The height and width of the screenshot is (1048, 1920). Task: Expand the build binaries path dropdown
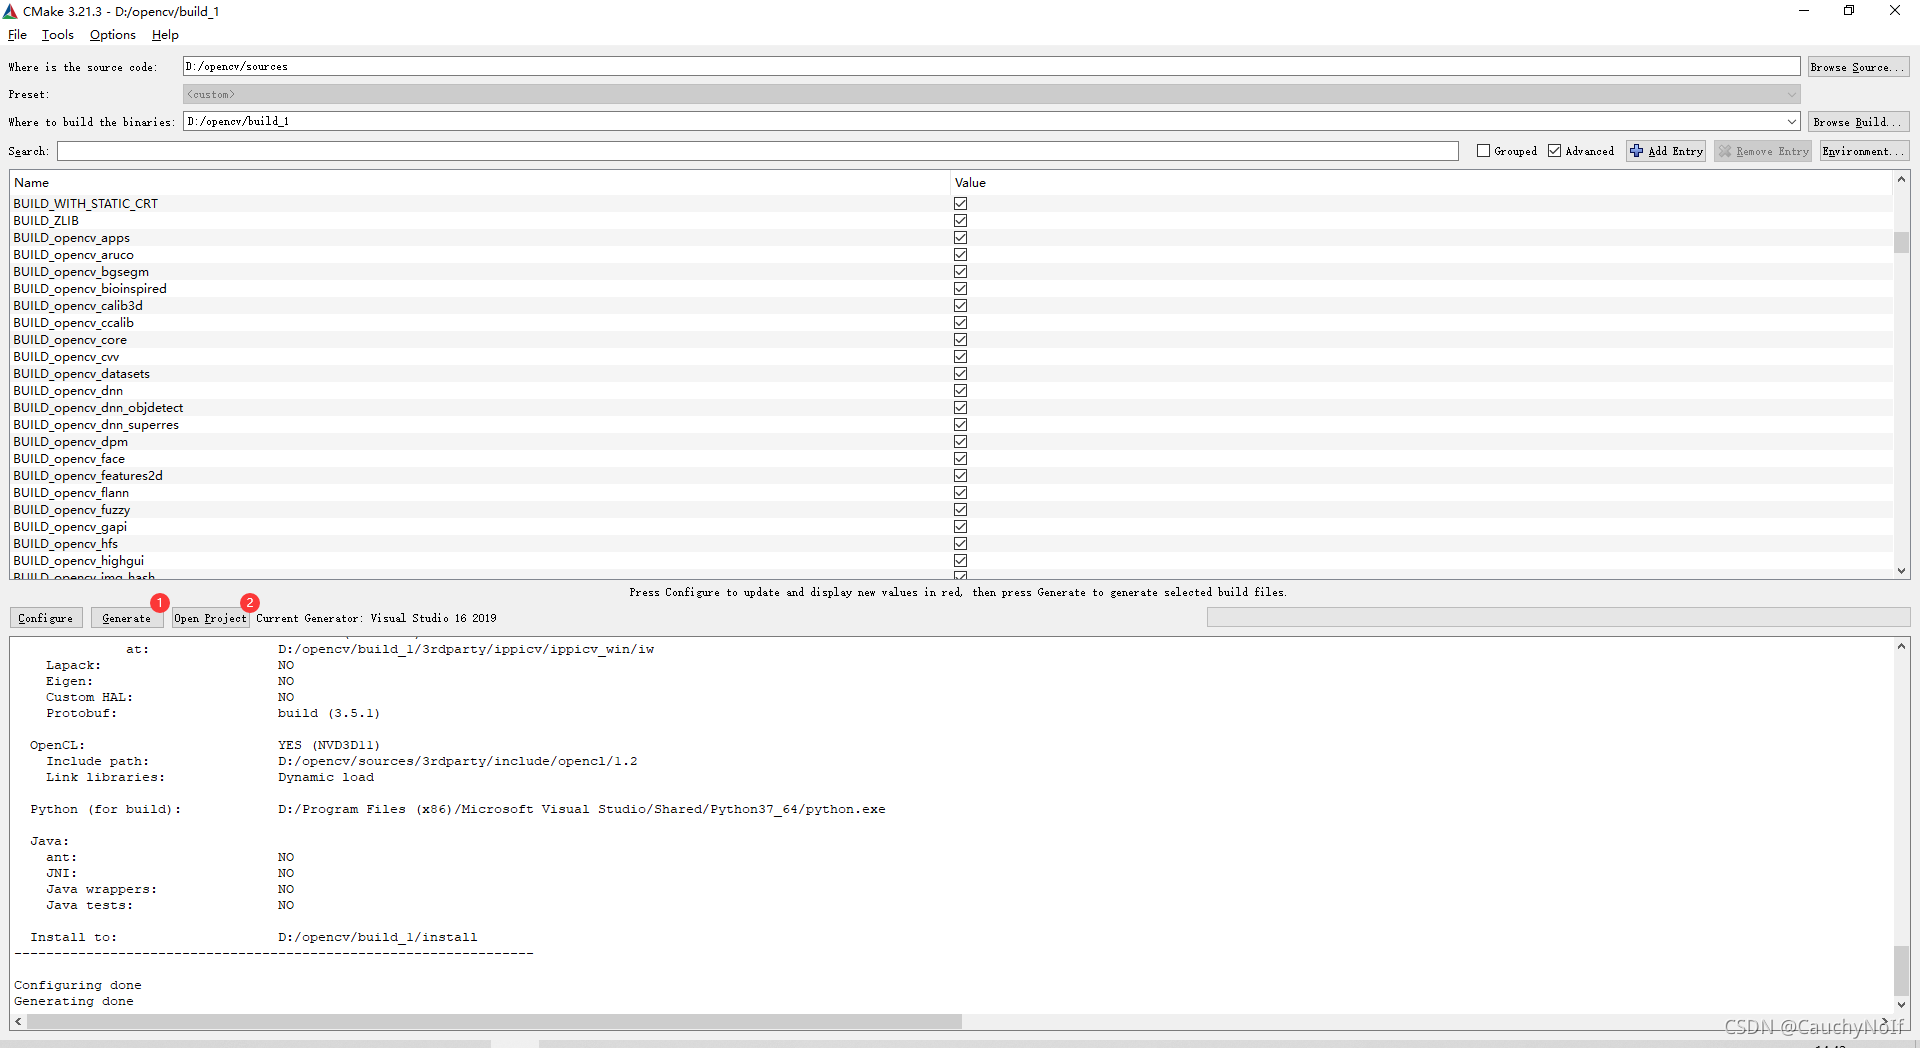coord(1790,121)
